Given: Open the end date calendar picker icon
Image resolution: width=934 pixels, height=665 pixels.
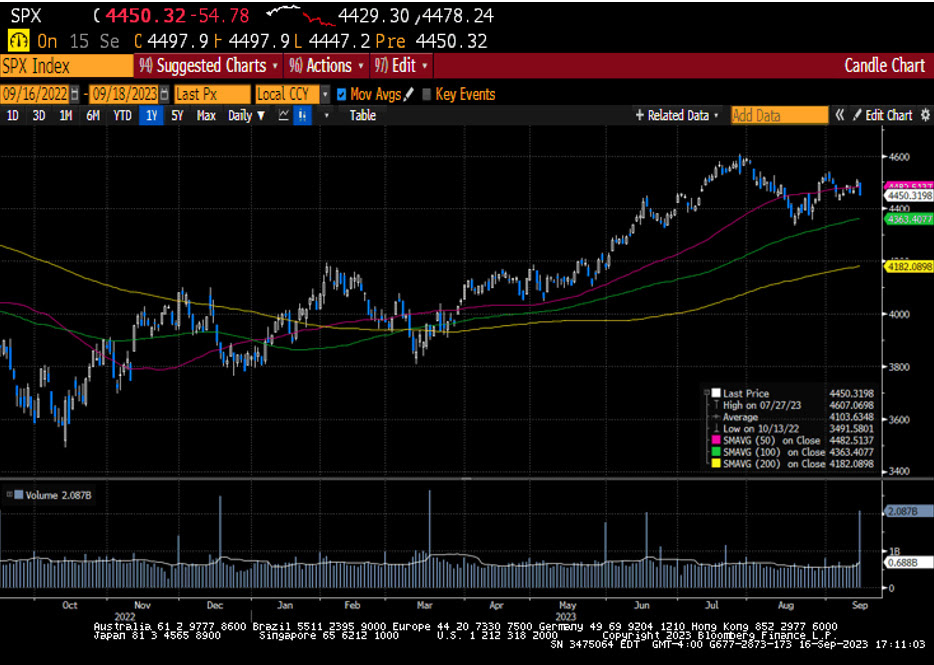Looking at the screenshot, I should click(x=164, y=94).
